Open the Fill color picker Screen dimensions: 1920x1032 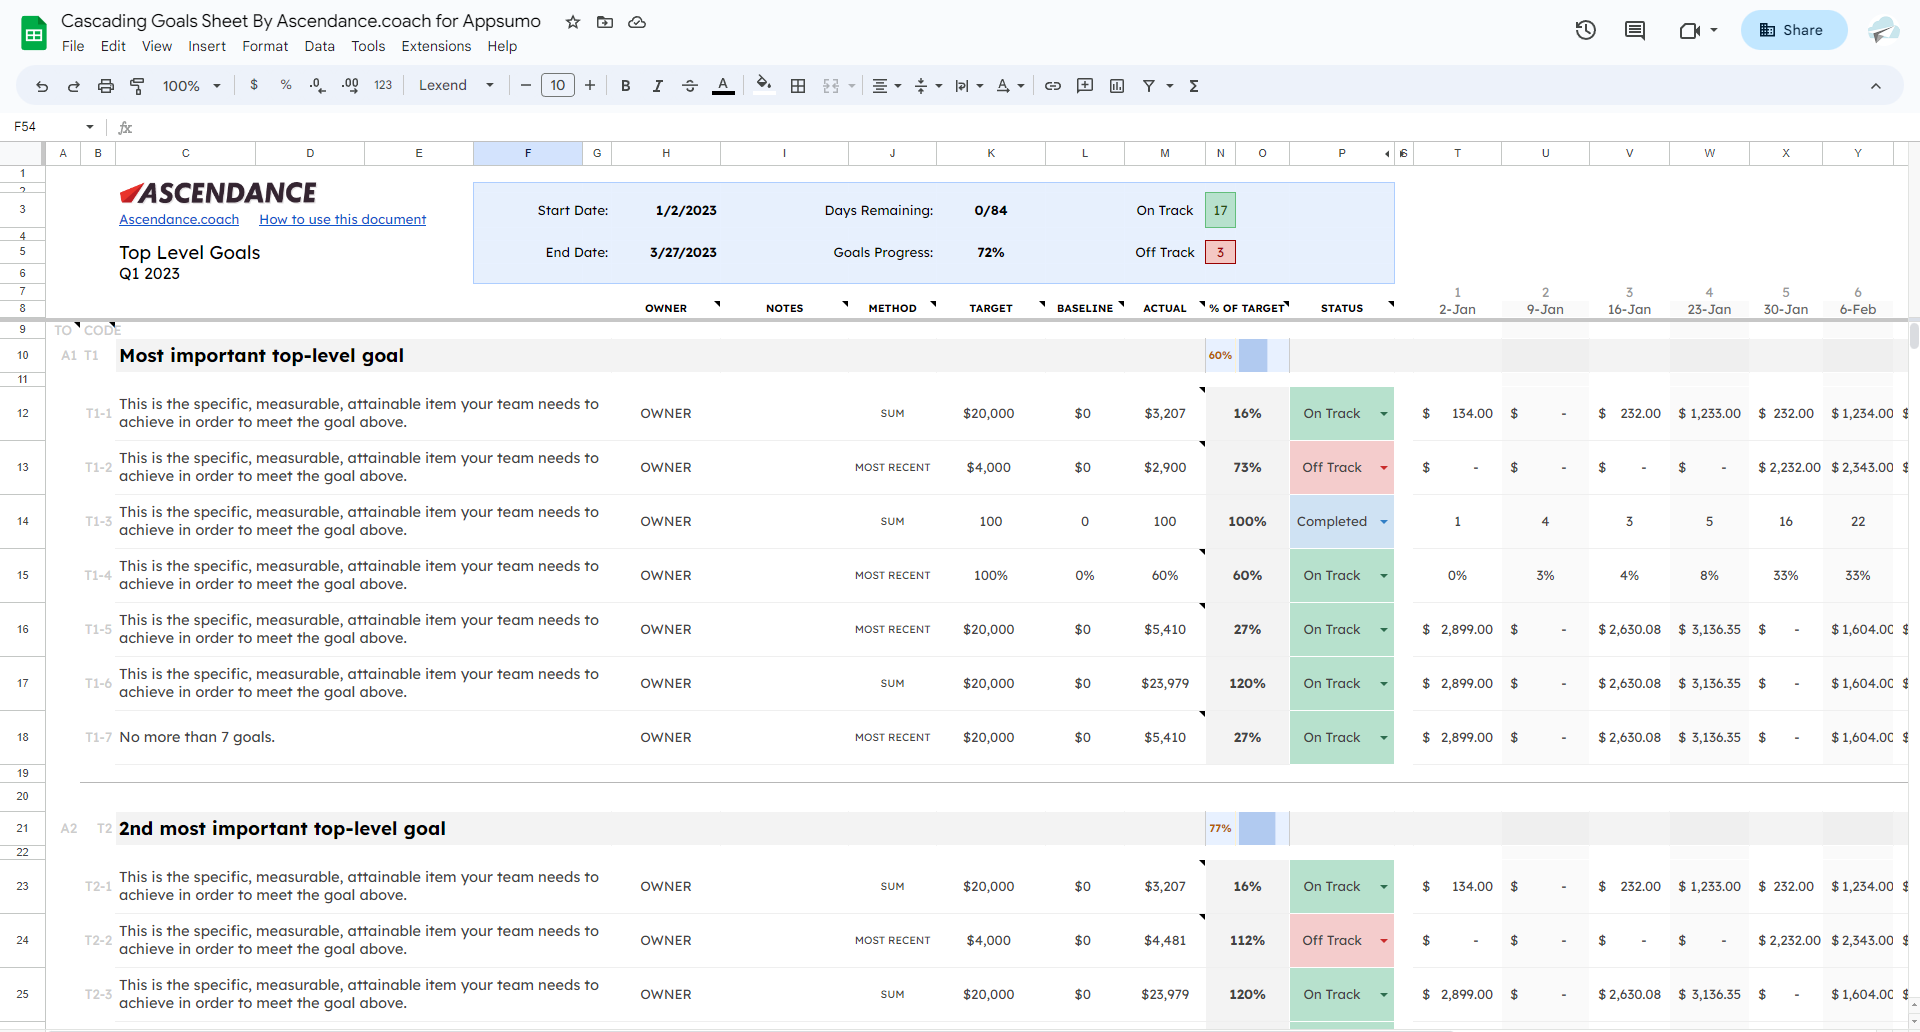click(764, 85)
